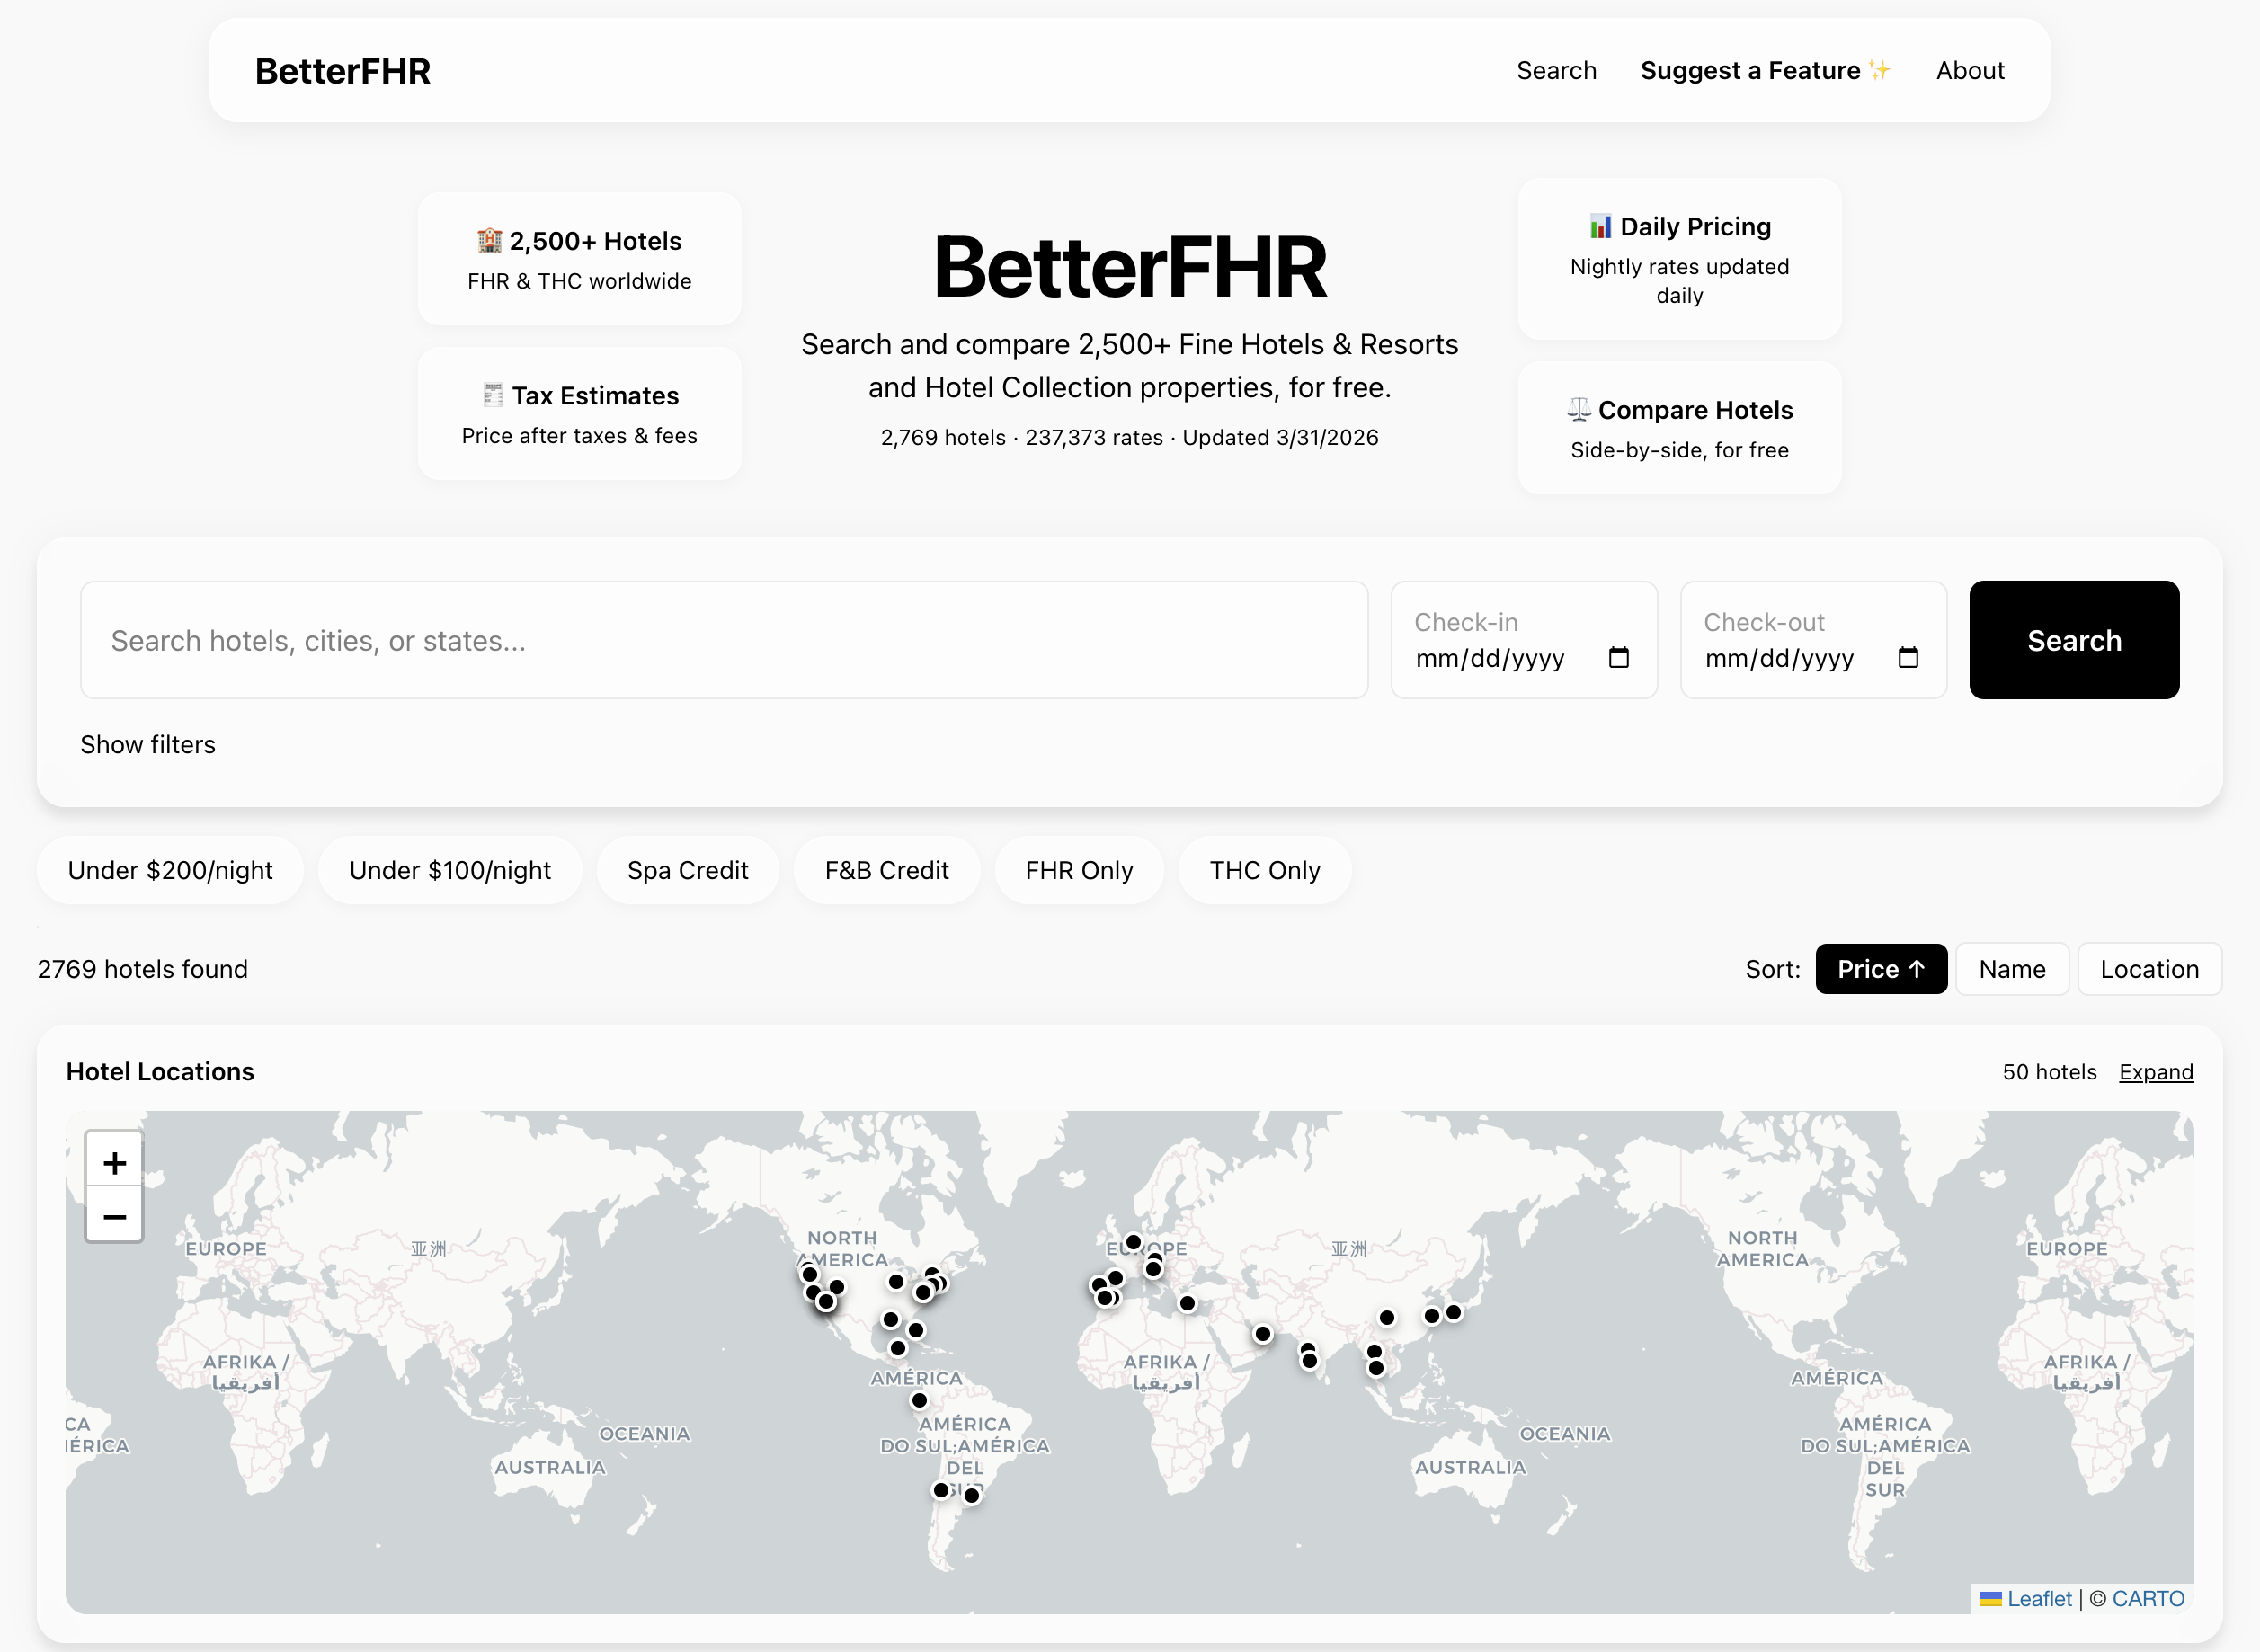Select Search in the top navigation
Viewport: 2260px width, 1652px height.
click(x=1556, y=70)
